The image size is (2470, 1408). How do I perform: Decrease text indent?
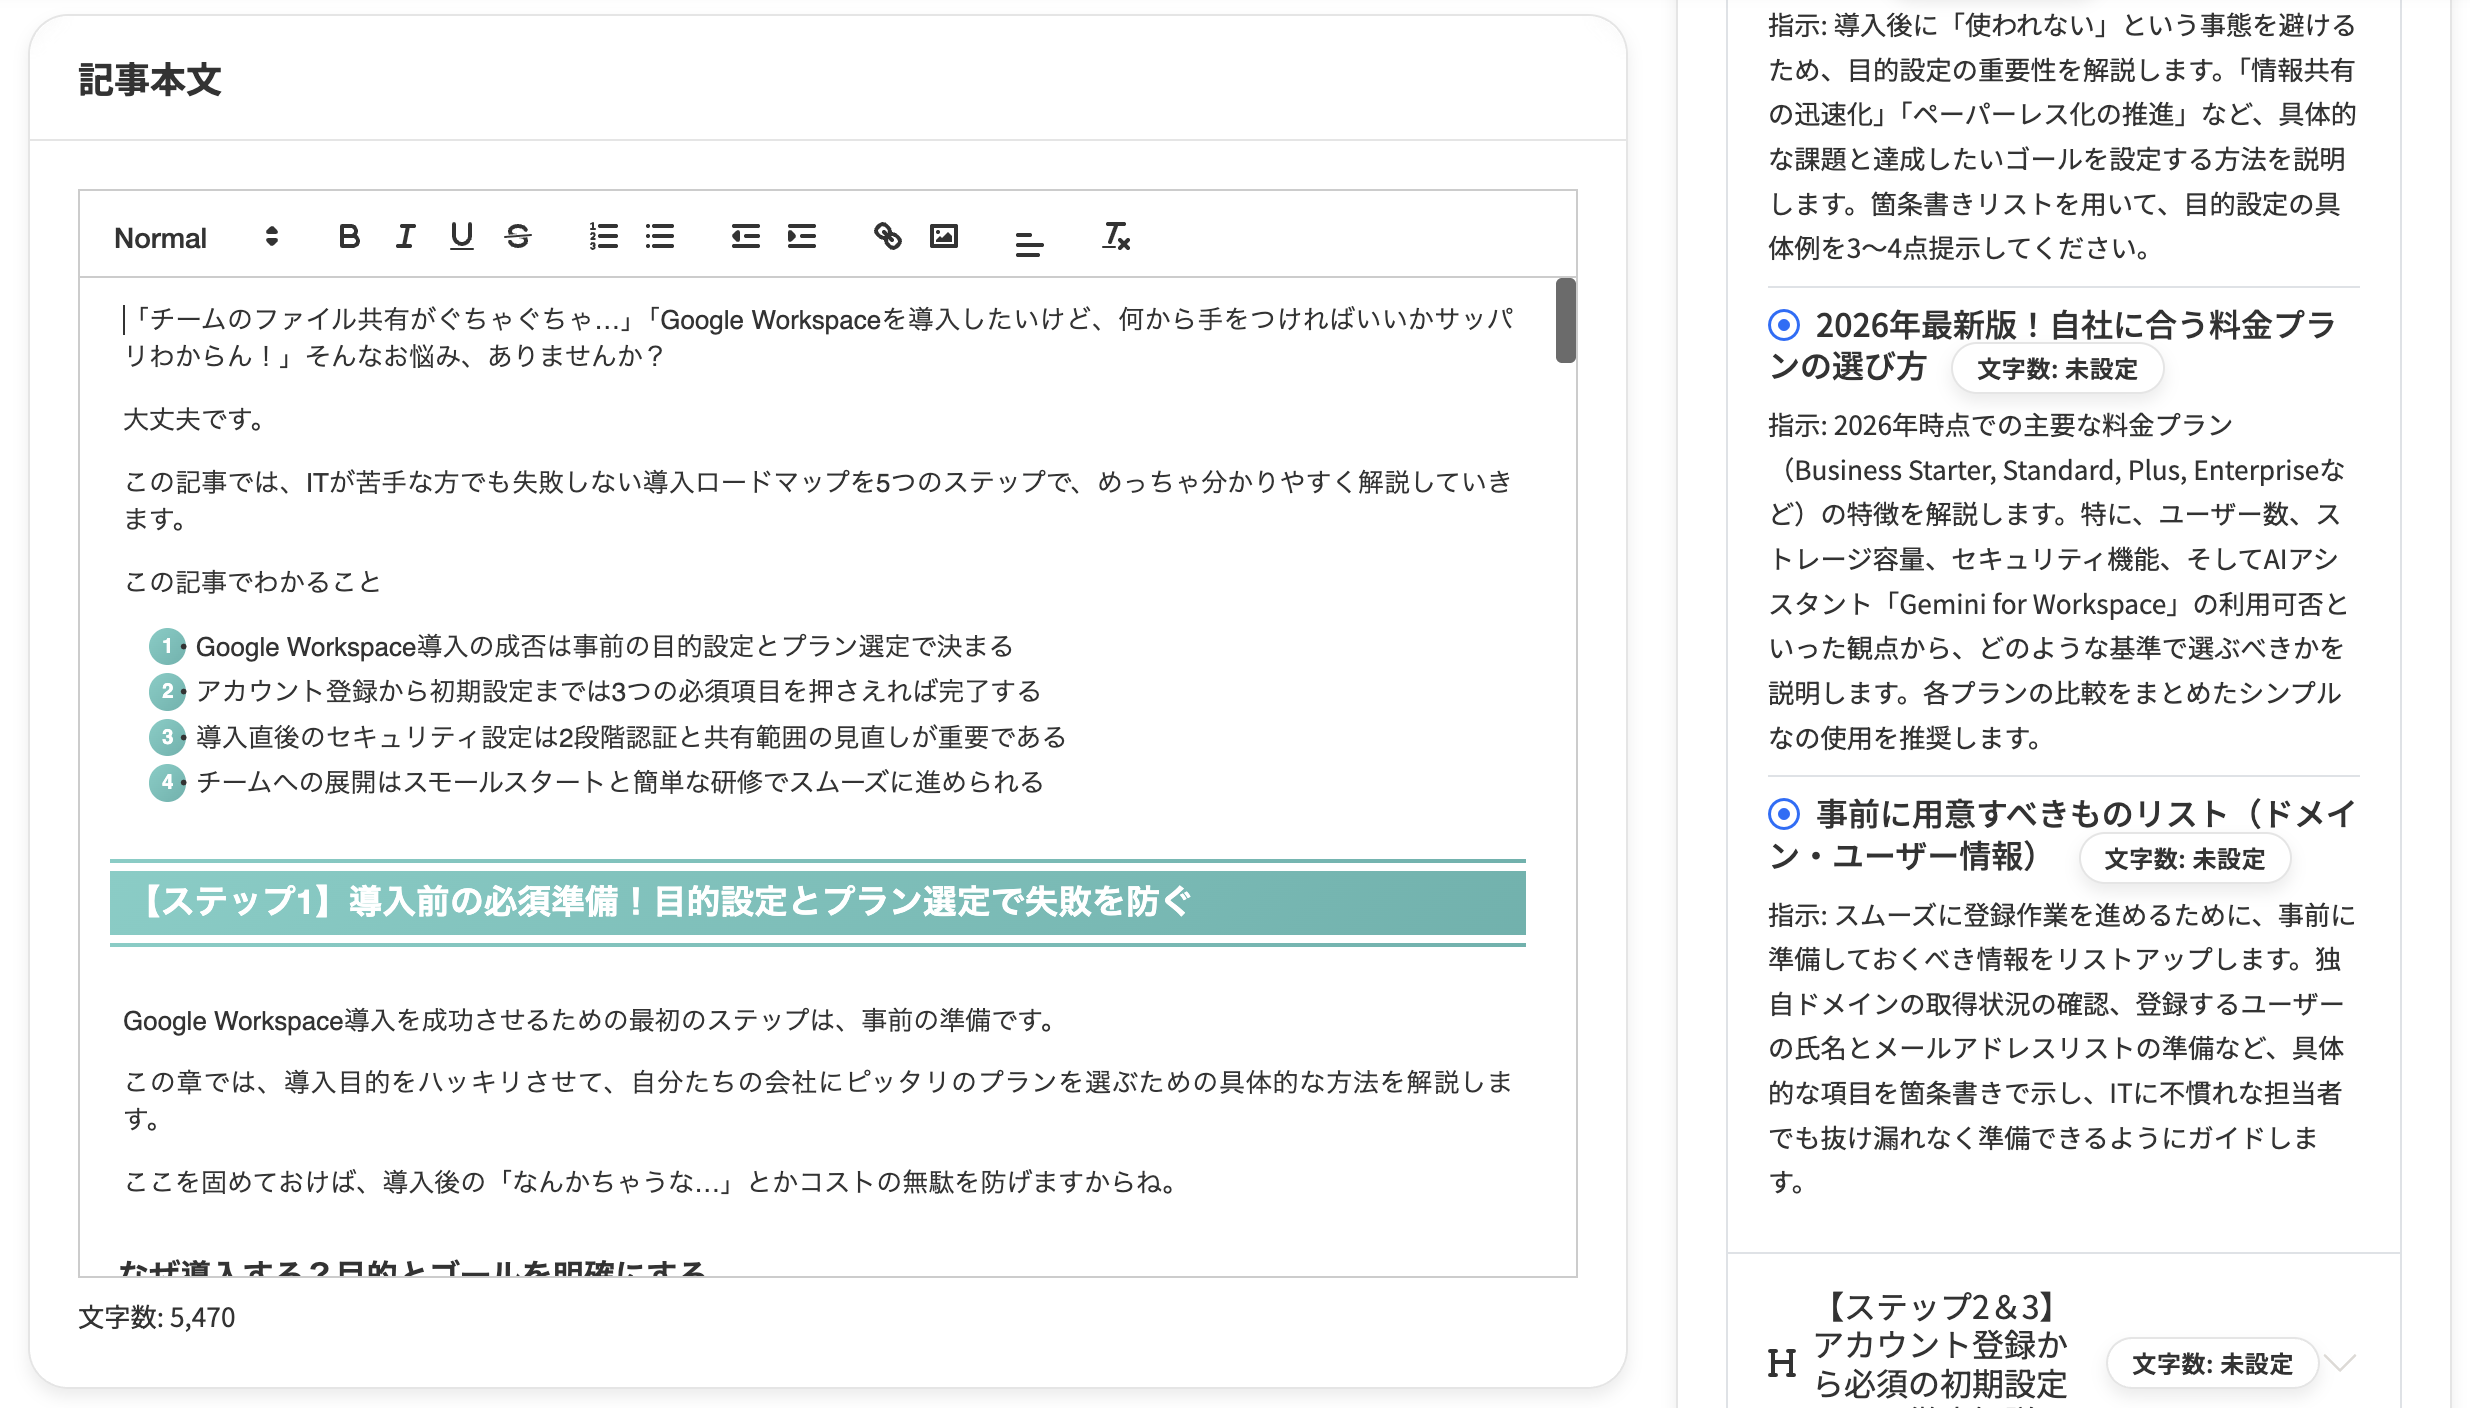745,237
